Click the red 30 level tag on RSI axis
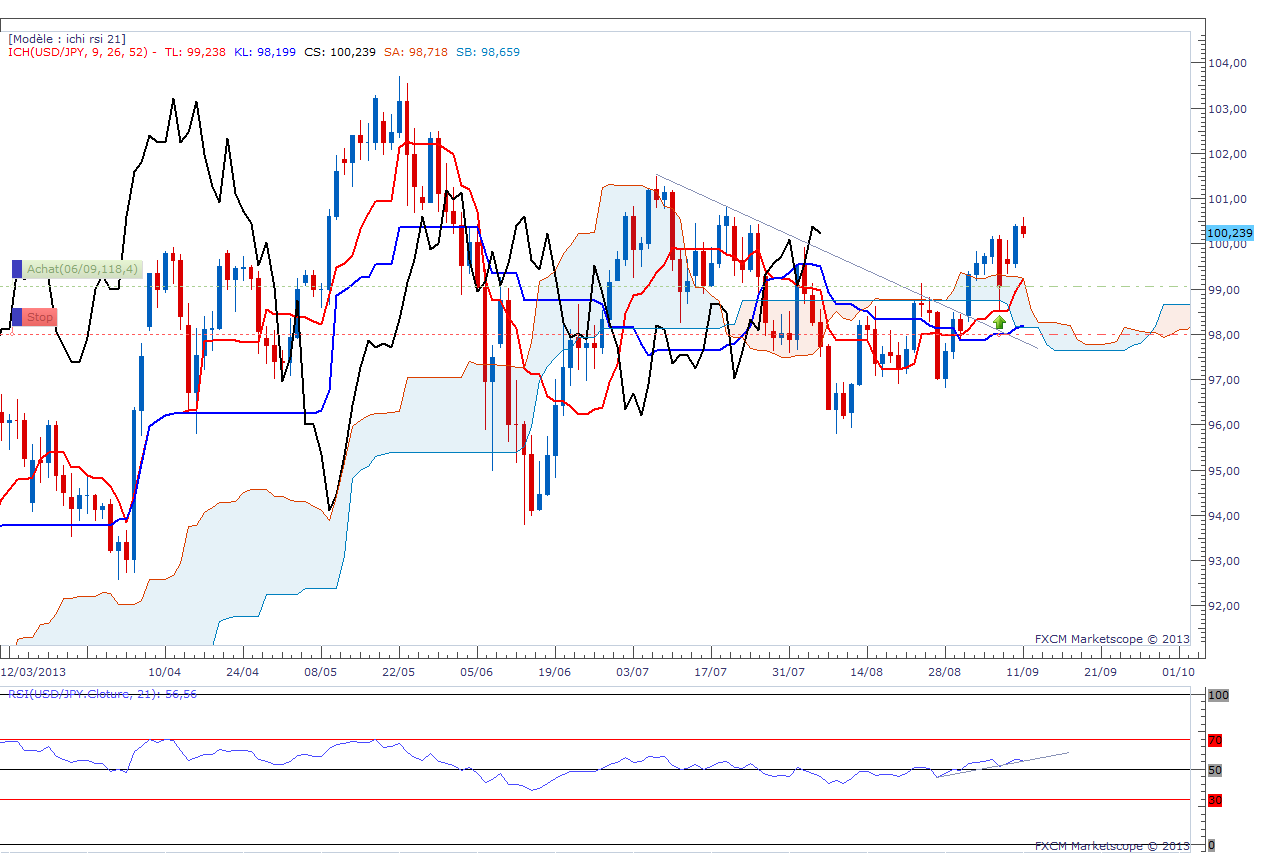Image resolution: width=1263 pixels, height=854 pixels. [x=1215, y=800]
